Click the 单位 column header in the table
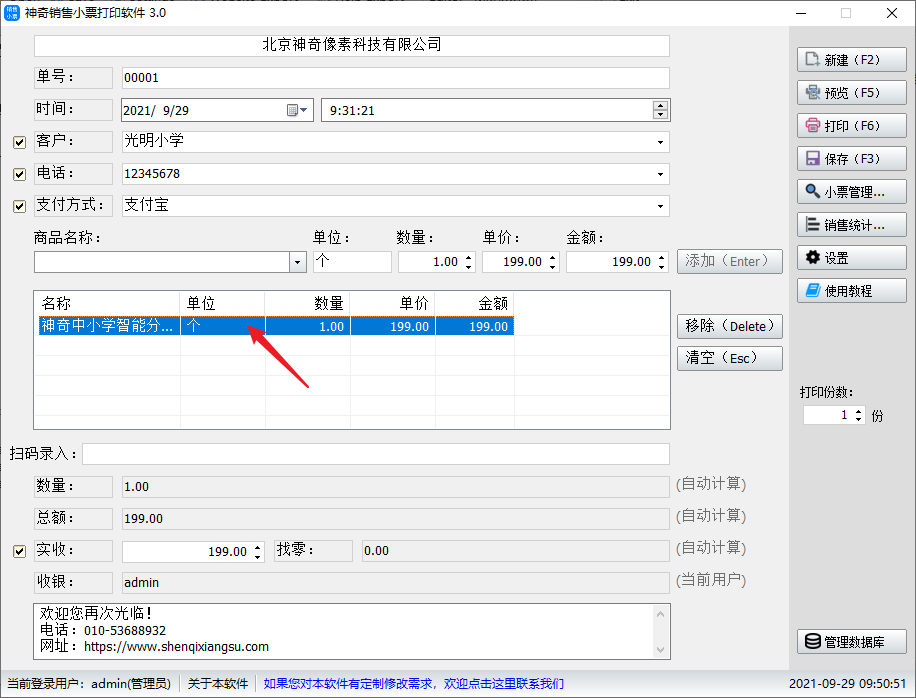 pyautogui.click(x=223, y=303)
